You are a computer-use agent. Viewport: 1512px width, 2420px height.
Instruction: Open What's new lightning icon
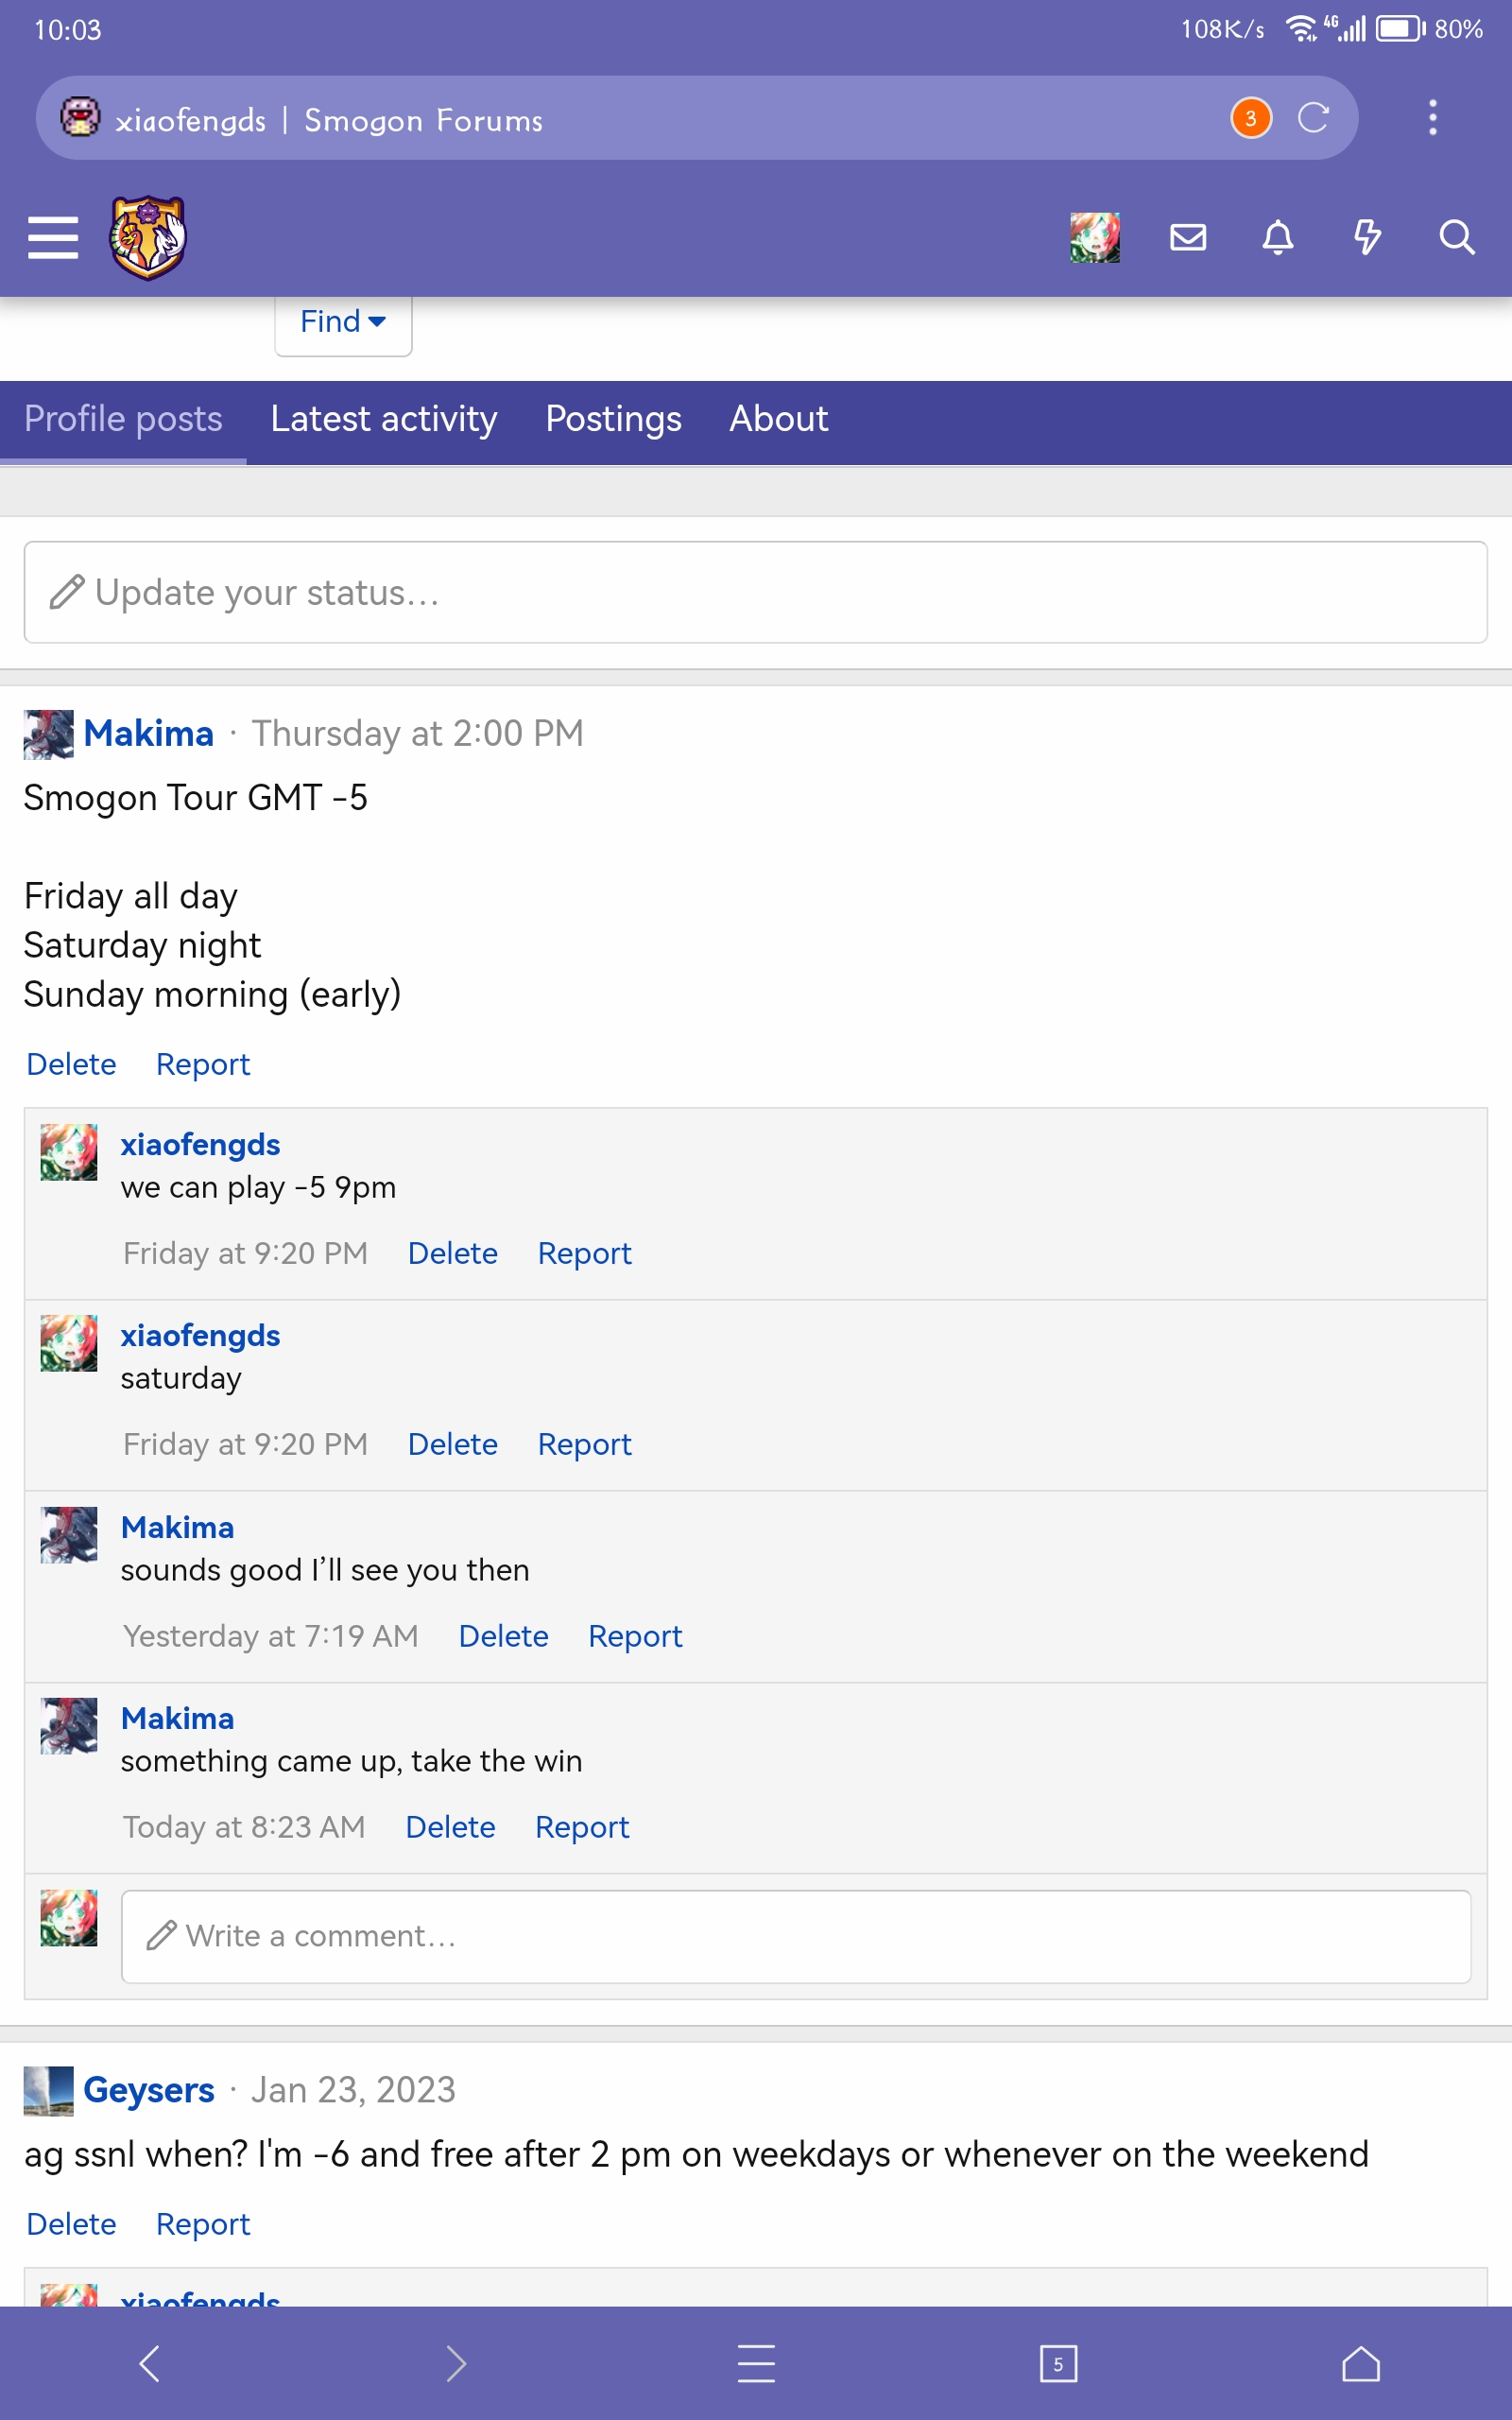click(1367, 237)
